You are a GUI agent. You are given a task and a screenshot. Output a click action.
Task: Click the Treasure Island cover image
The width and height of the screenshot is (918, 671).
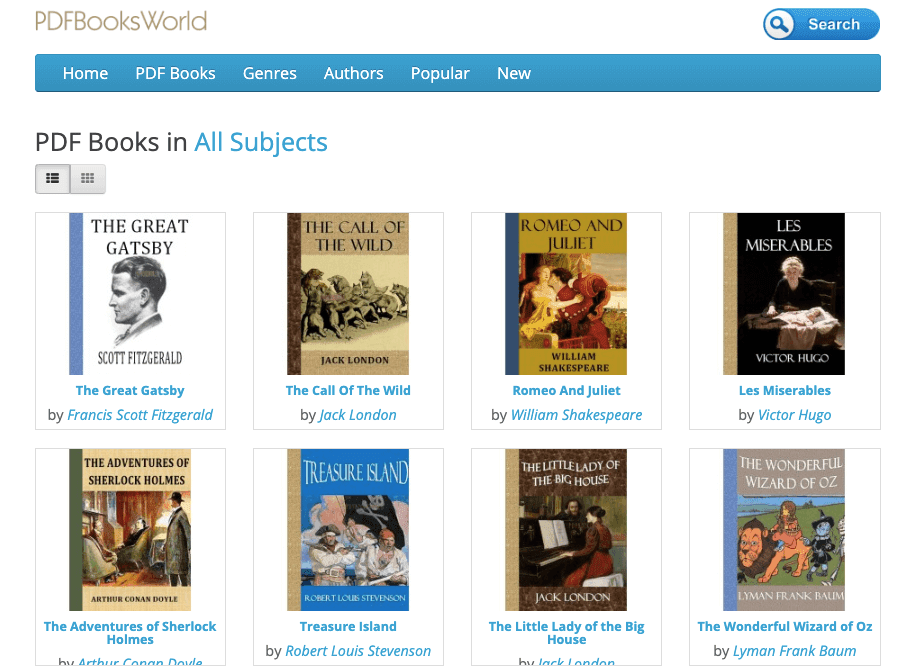(348, 529)
